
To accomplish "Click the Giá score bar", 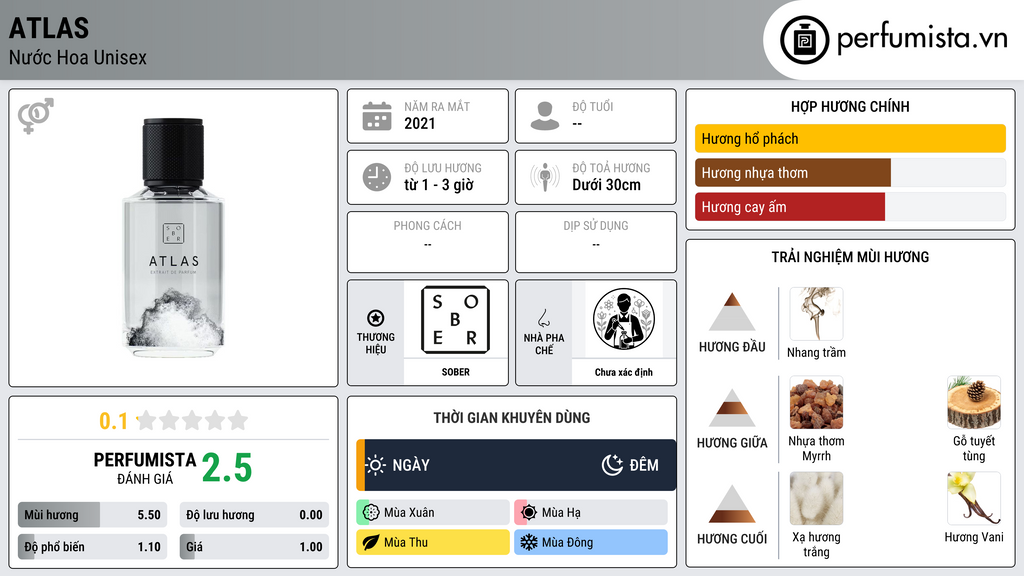I will point(254,547).
